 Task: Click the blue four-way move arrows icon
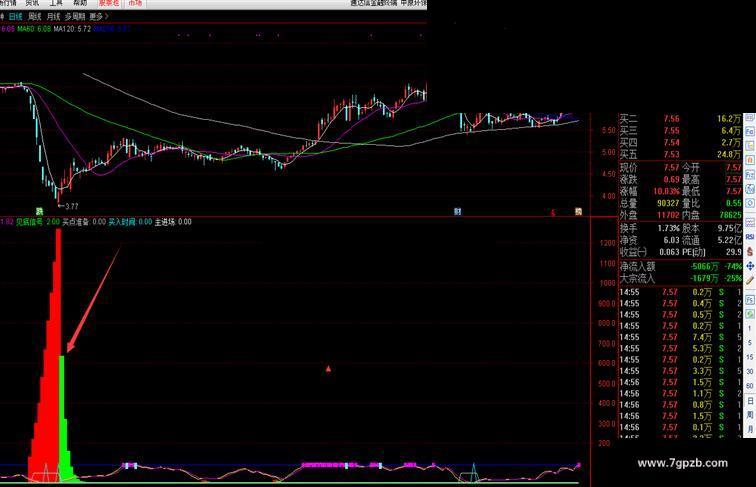pos(750,266)
